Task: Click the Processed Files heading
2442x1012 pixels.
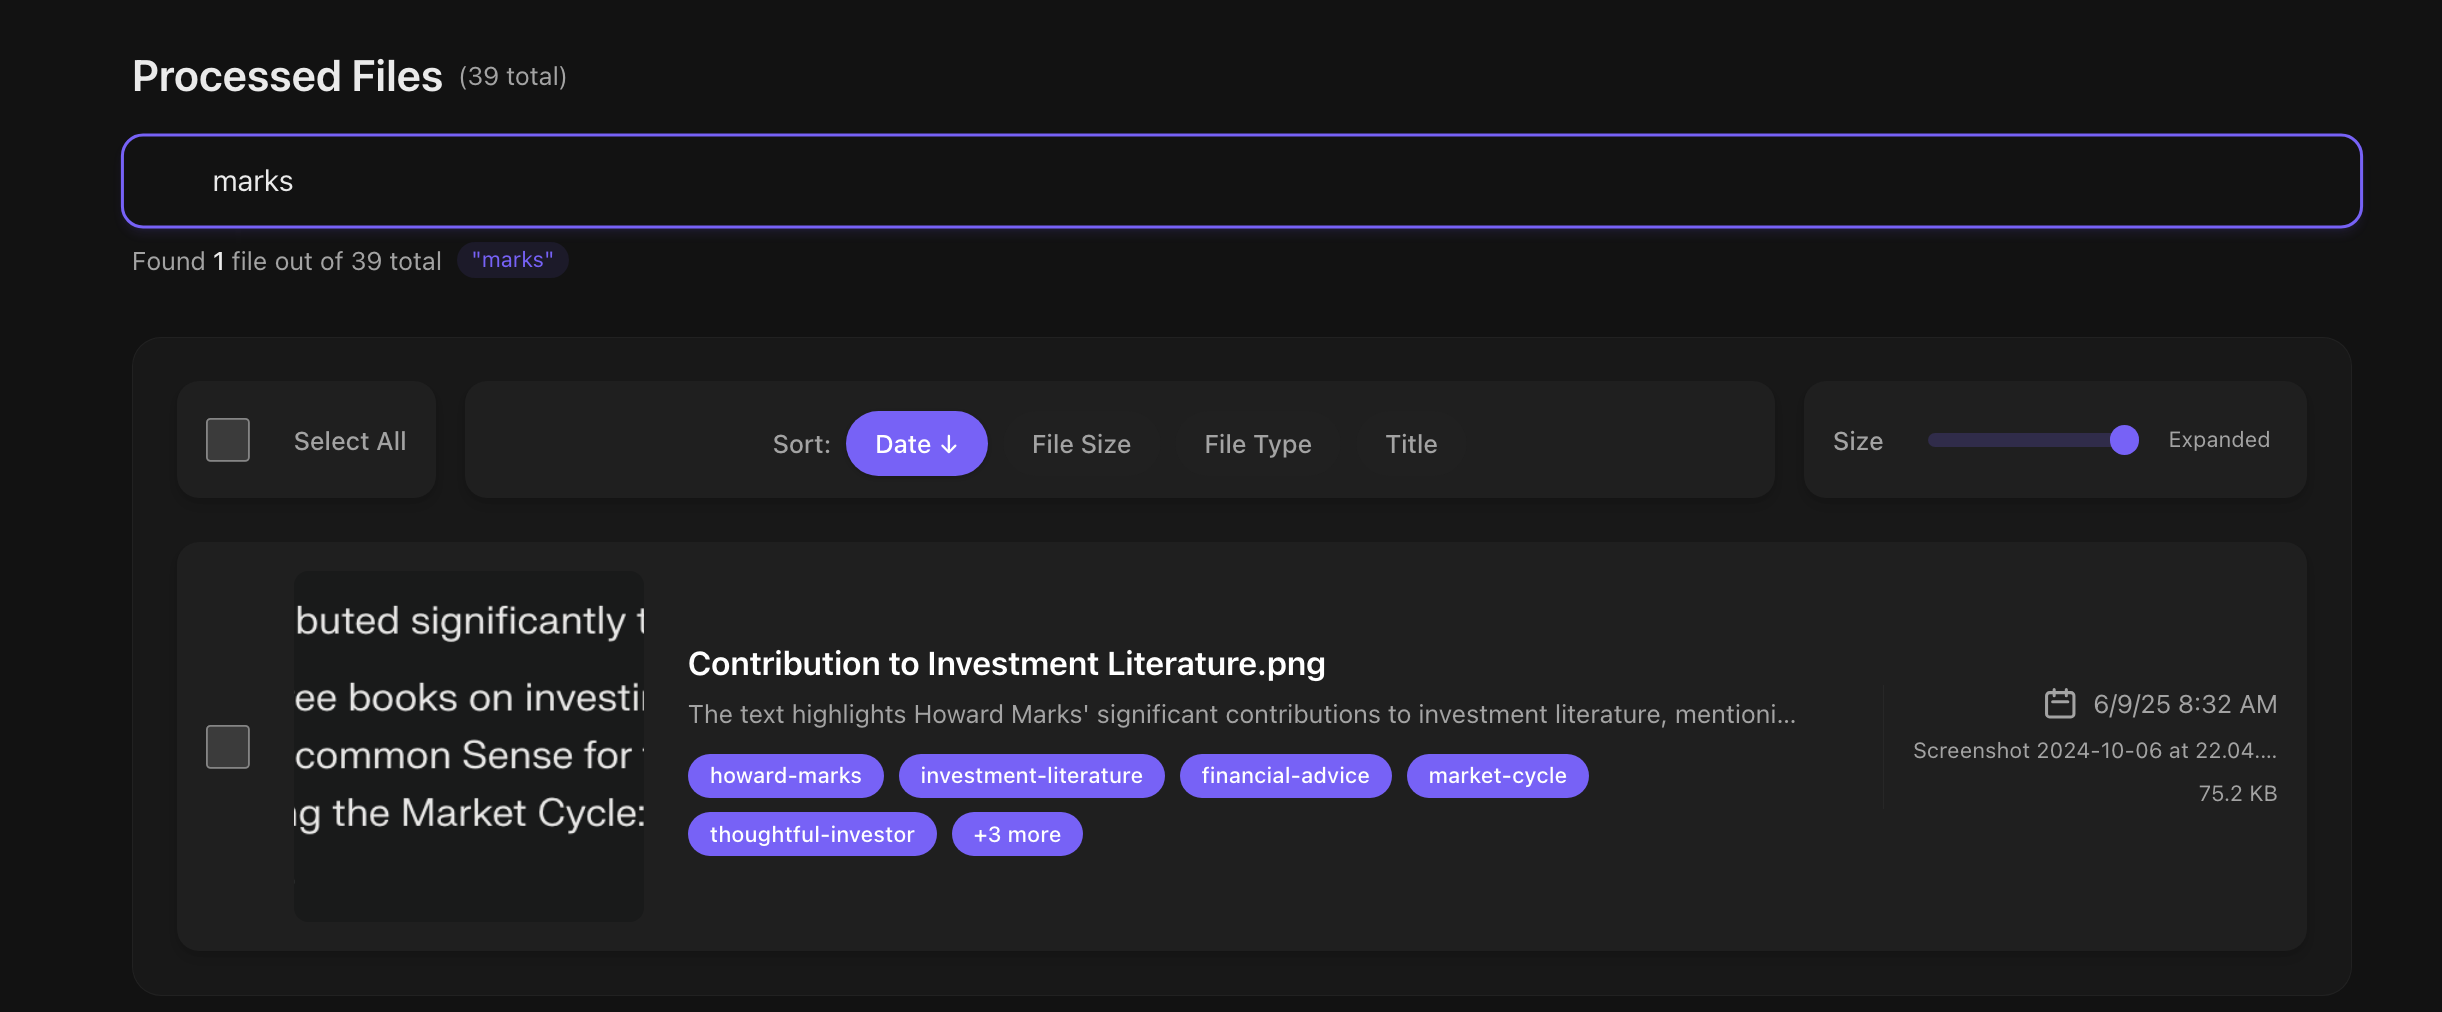Action: coord(287,74)
